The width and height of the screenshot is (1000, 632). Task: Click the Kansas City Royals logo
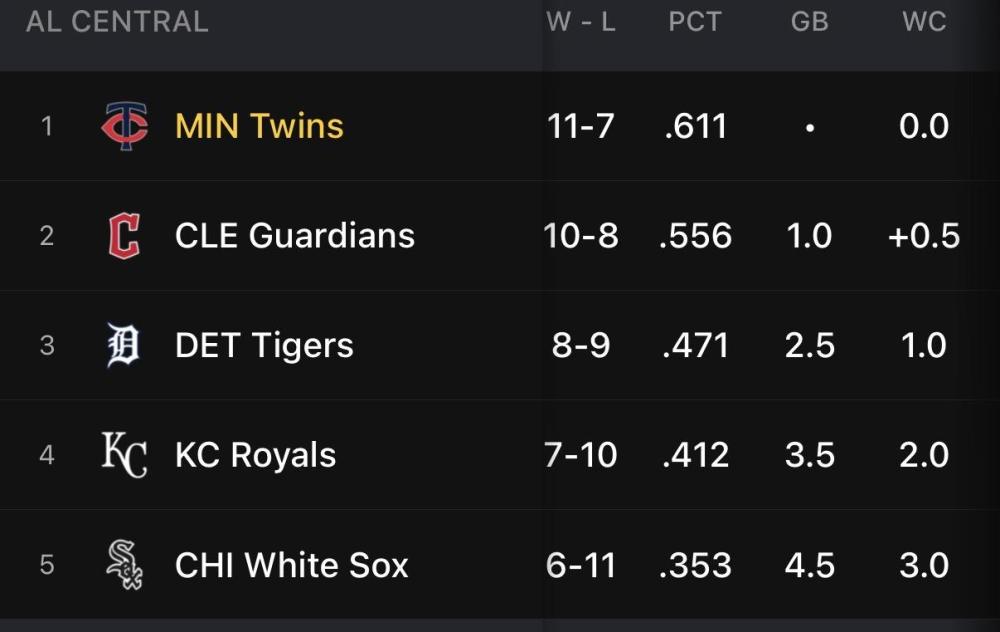[x=124, y=455]
